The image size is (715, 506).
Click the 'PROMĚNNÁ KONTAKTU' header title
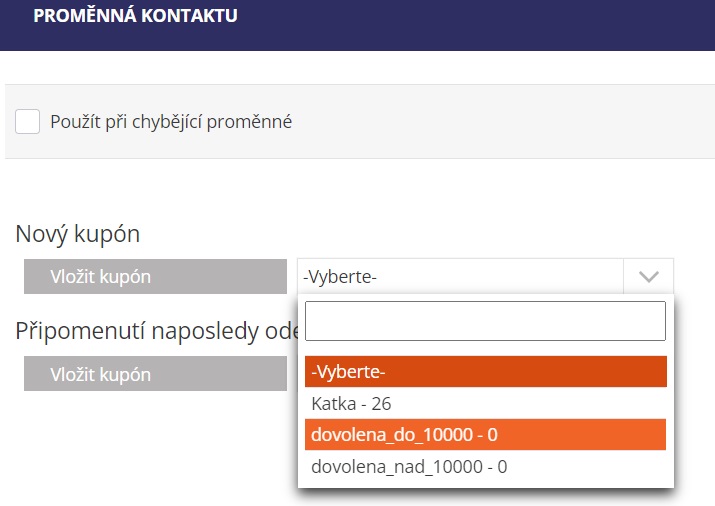tap(135, 16)
